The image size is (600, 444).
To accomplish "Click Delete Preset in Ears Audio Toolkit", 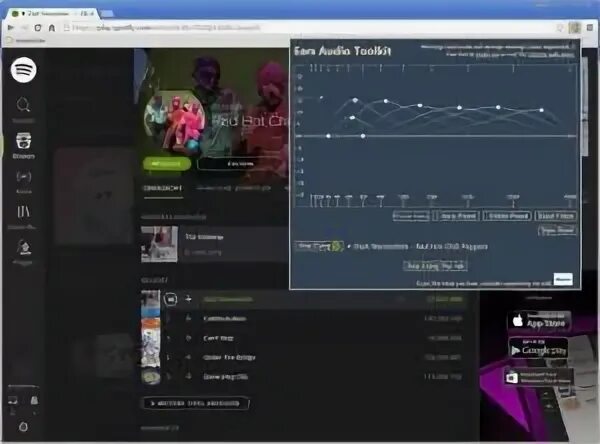I will tap(507, 216).
